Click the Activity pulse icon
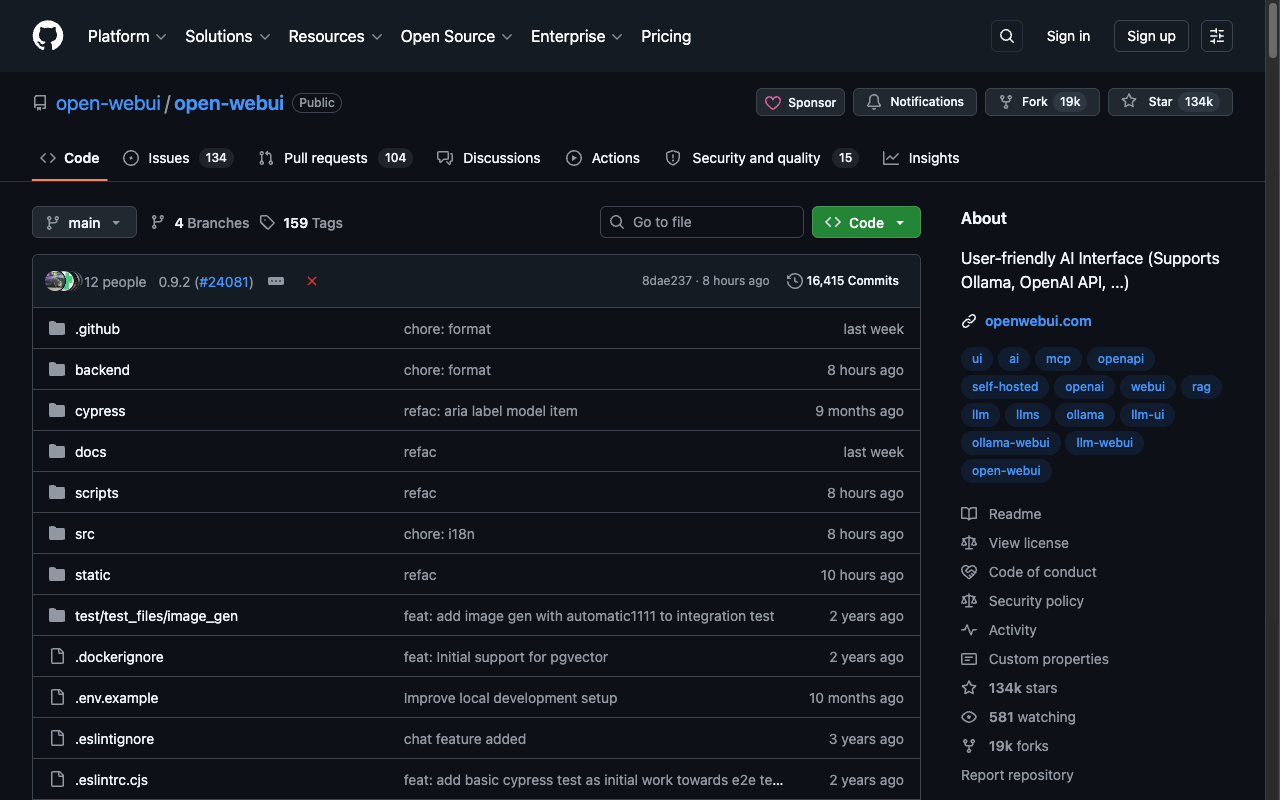 tap(968, 630)
